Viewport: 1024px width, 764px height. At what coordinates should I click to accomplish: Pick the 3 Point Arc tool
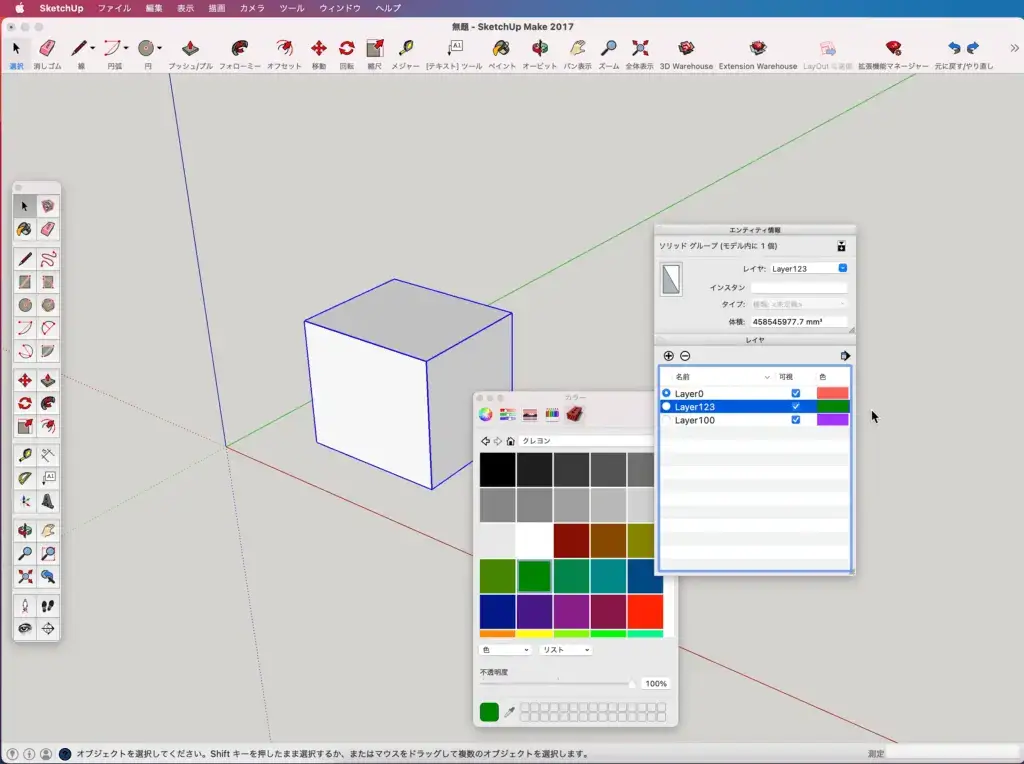[x=25, y=351]
